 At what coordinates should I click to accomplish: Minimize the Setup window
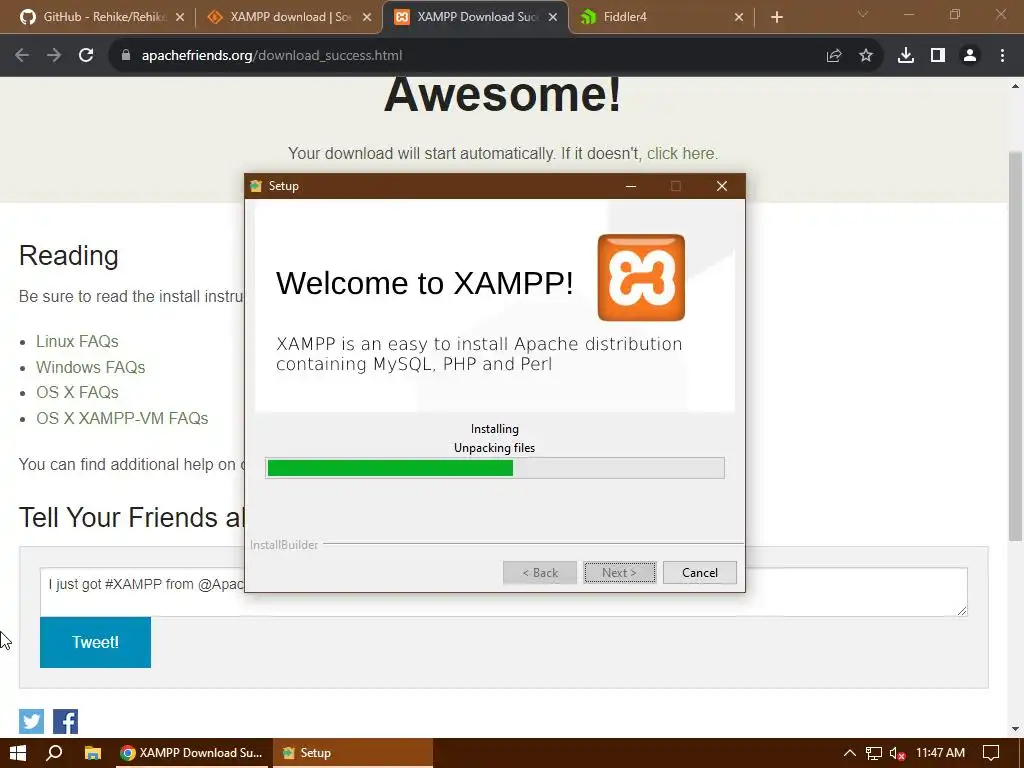click(x=631, y=186)
